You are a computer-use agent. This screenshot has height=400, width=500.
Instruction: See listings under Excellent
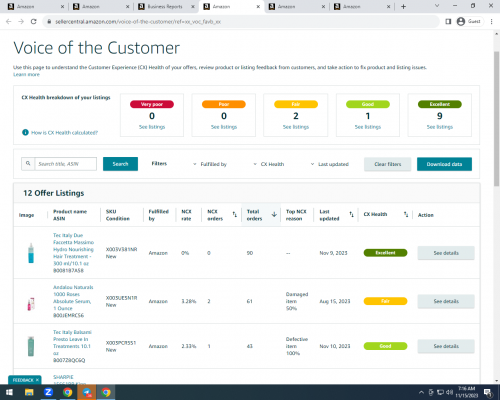(x=440, y=127)
